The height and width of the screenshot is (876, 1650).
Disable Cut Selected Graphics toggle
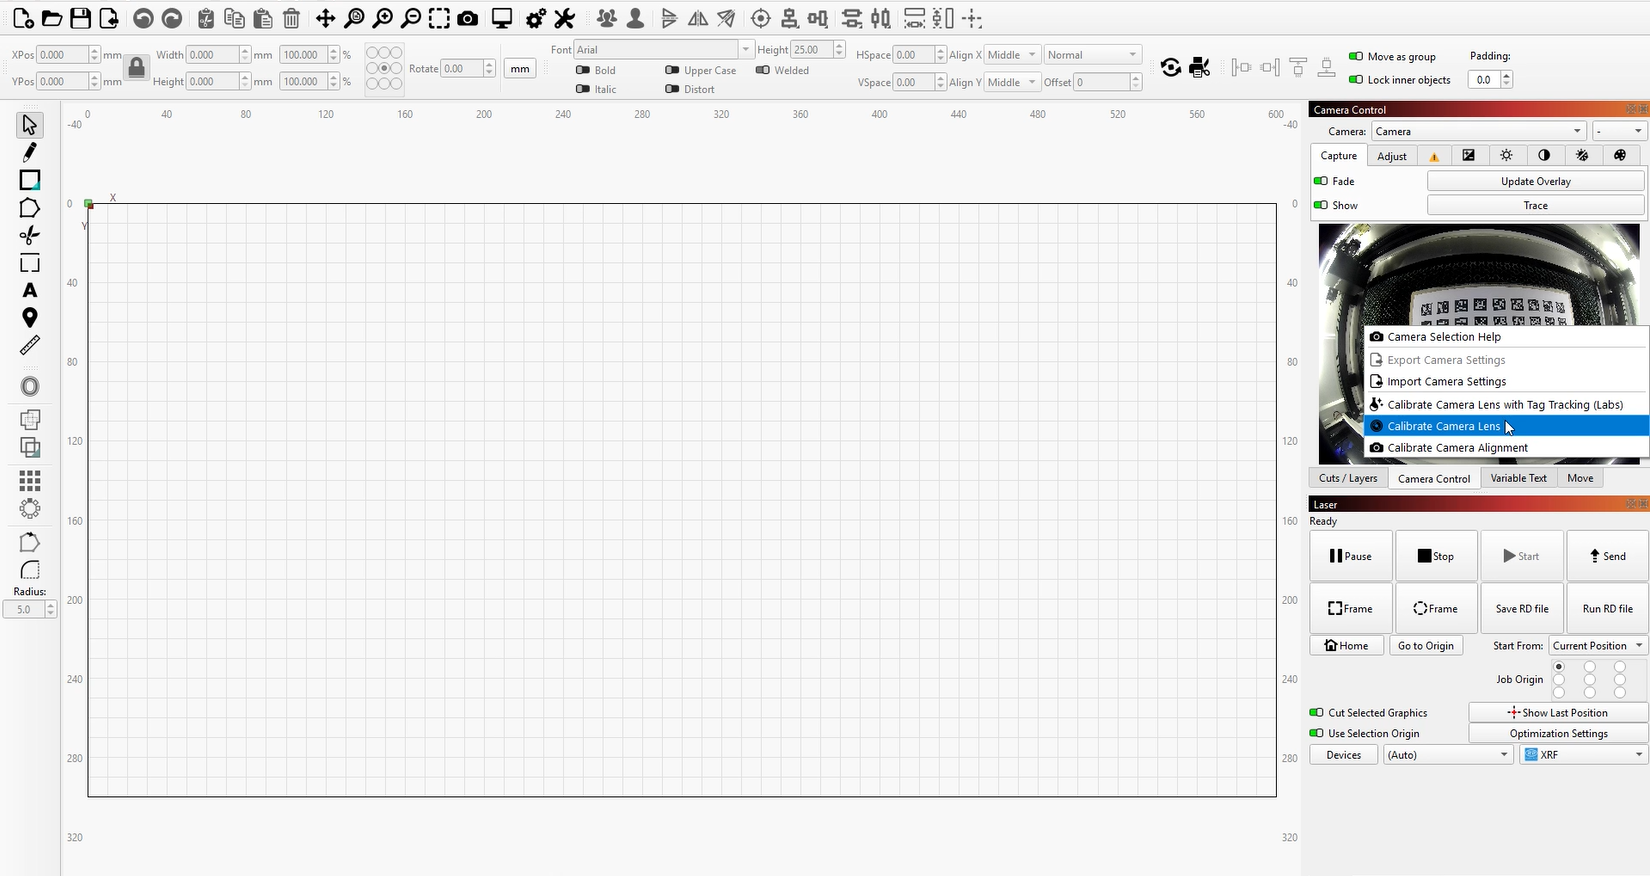(1316, 713)
